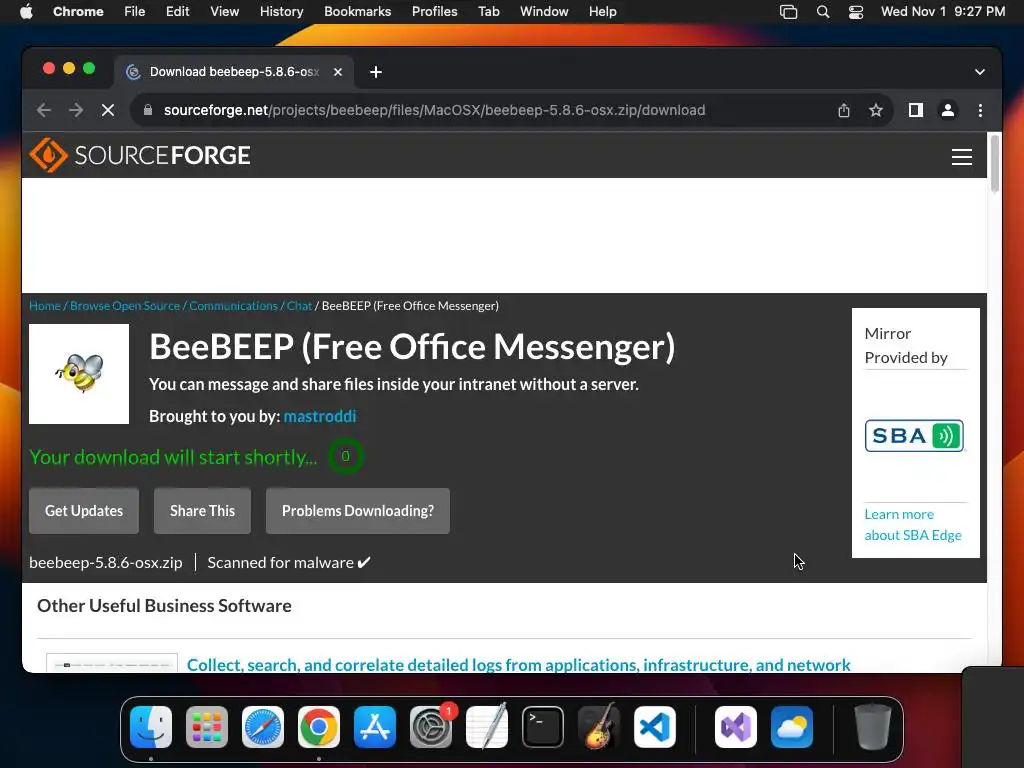Click the address bar URL field
Viewport: 1024px width, 768px height.
tap(434, 110)
